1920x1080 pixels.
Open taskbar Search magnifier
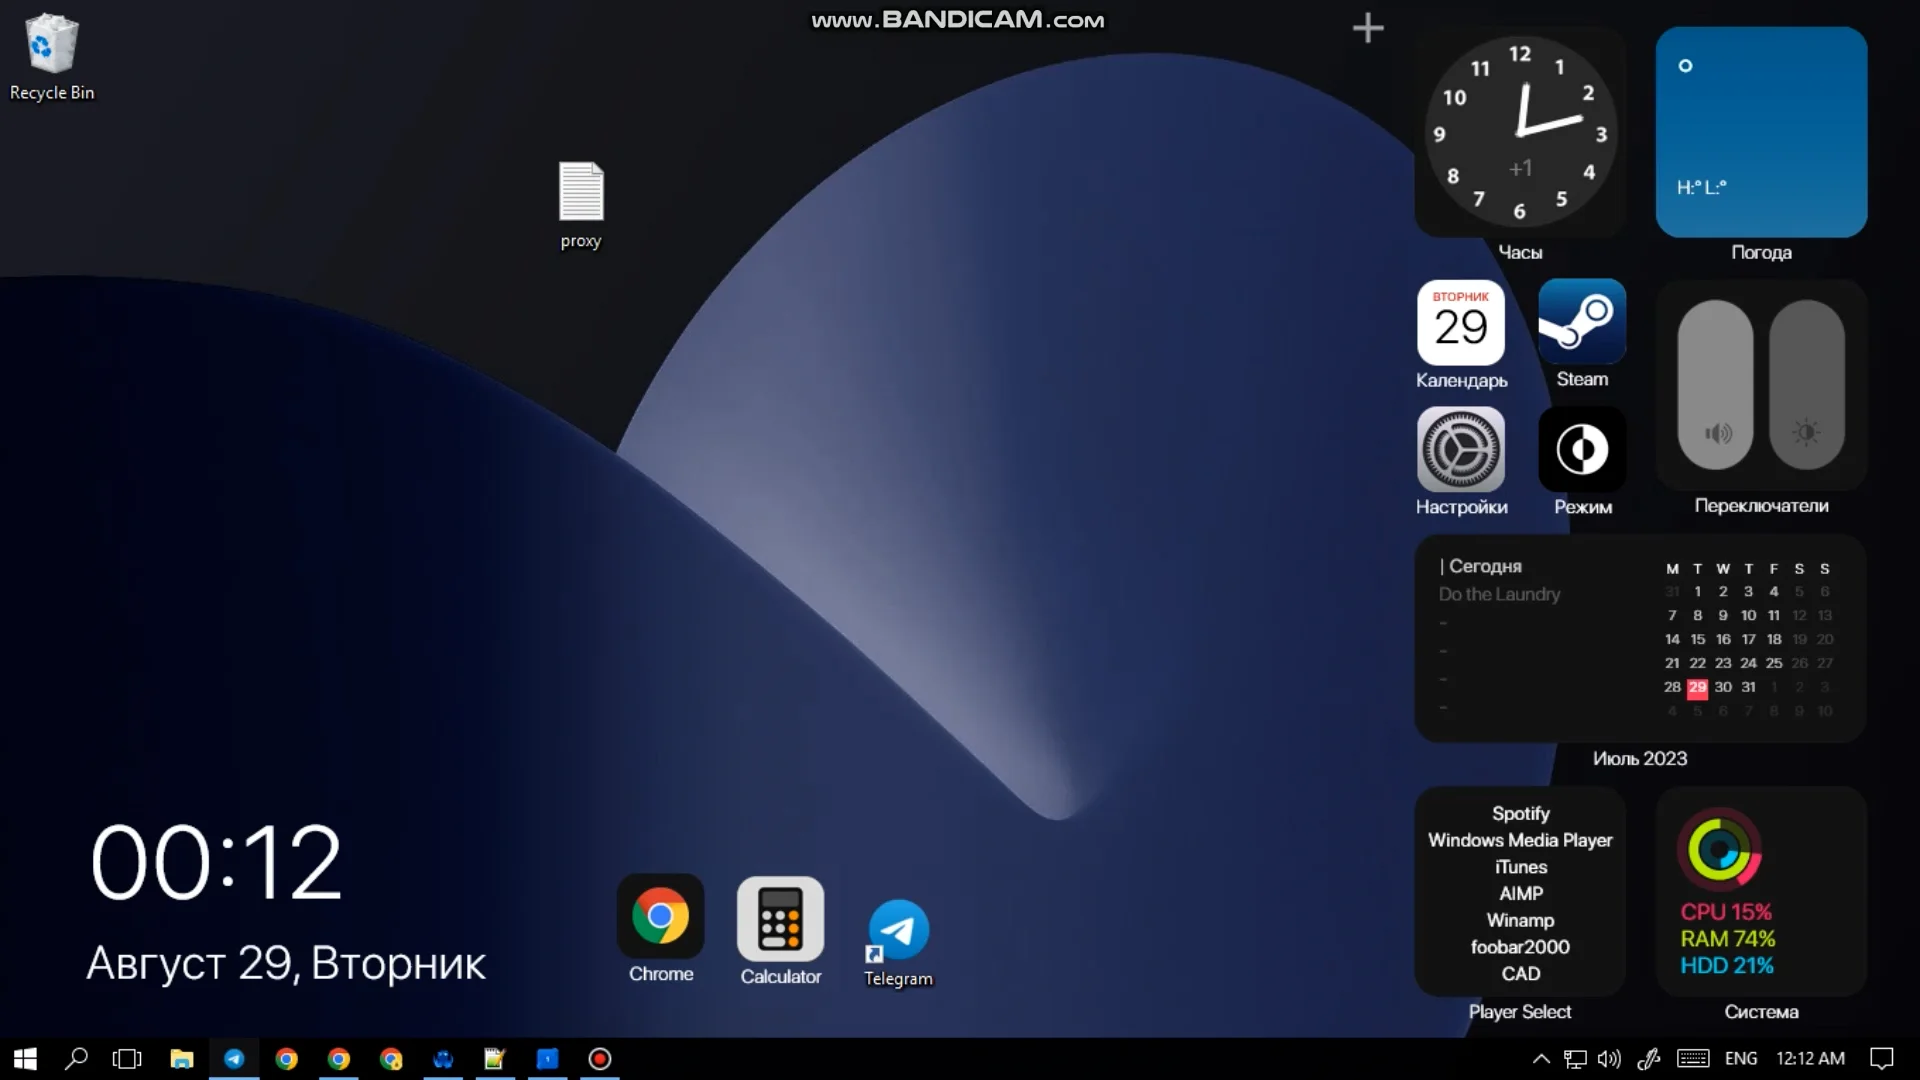click(76, 1059)
